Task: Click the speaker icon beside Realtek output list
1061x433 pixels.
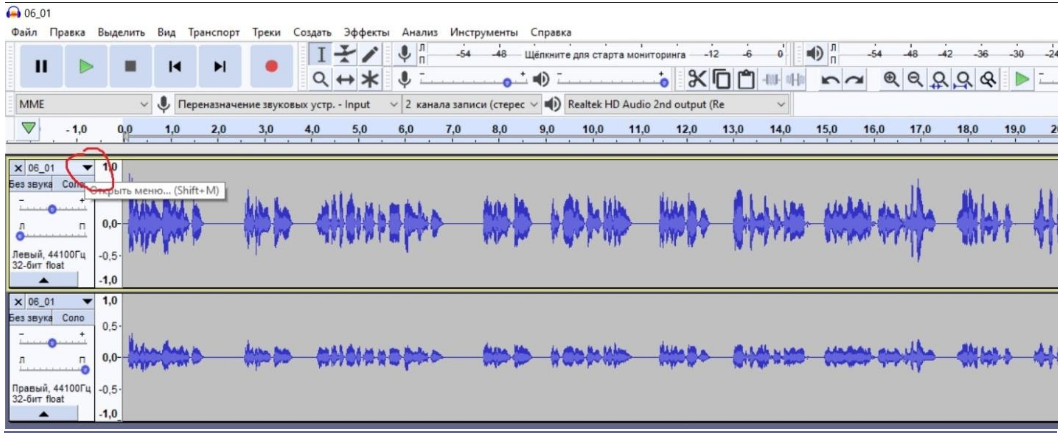Action: point(553,104)
